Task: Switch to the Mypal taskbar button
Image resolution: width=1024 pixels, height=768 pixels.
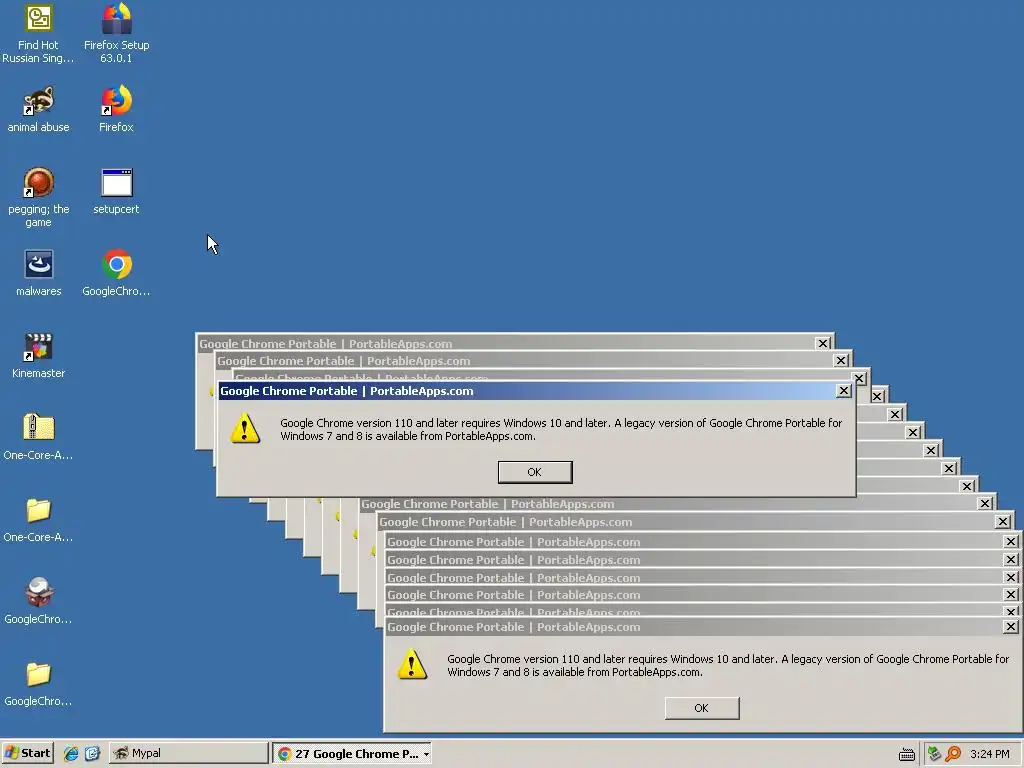Action: [x=188, y=753]
